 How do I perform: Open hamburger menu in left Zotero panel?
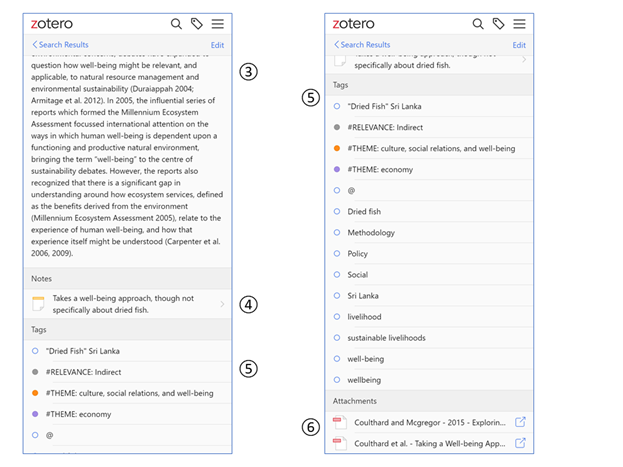(217, 24)
